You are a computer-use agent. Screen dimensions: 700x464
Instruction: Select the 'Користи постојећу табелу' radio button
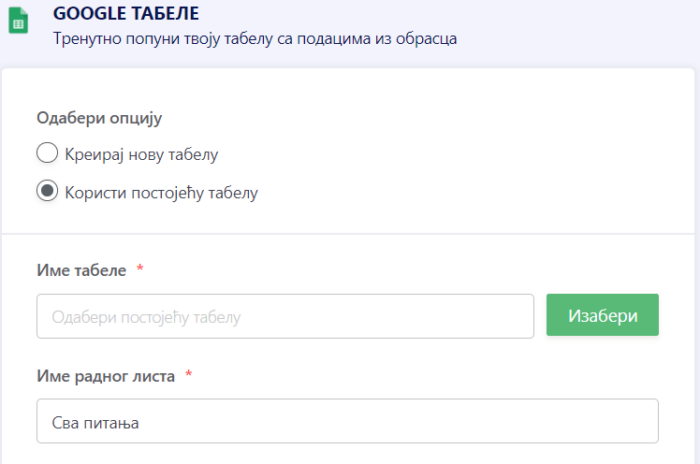pos(46,191)
